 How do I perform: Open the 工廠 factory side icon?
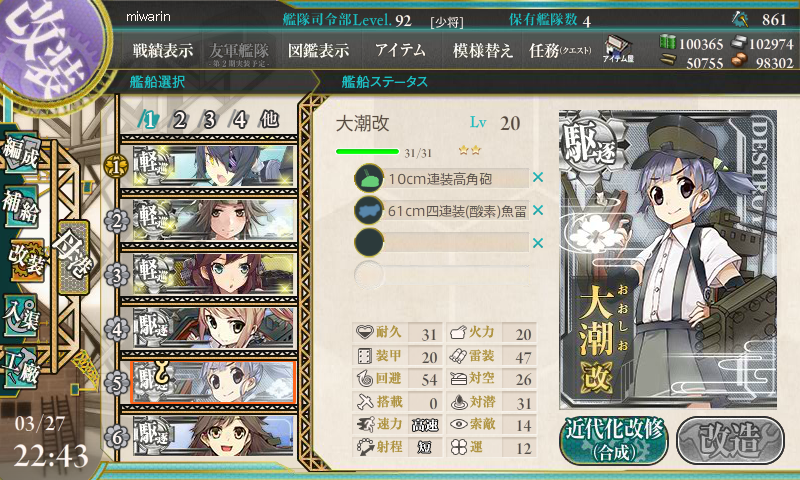point(20,368)
